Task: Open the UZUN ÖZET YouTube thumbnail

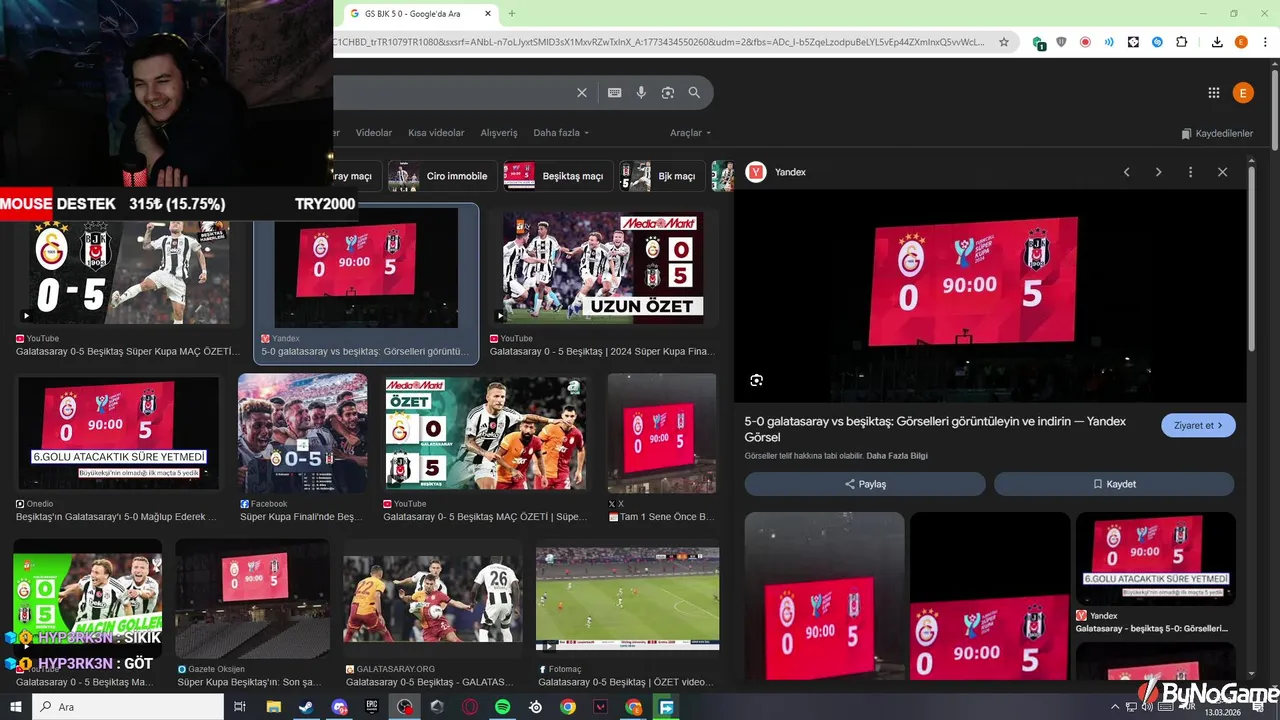Action: [x=603, y=266]
